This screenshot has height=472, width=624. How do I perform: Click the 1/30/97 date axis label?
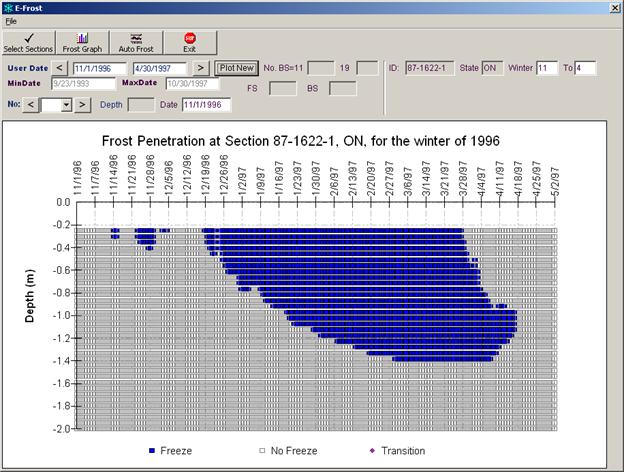(x=316, y=178)
